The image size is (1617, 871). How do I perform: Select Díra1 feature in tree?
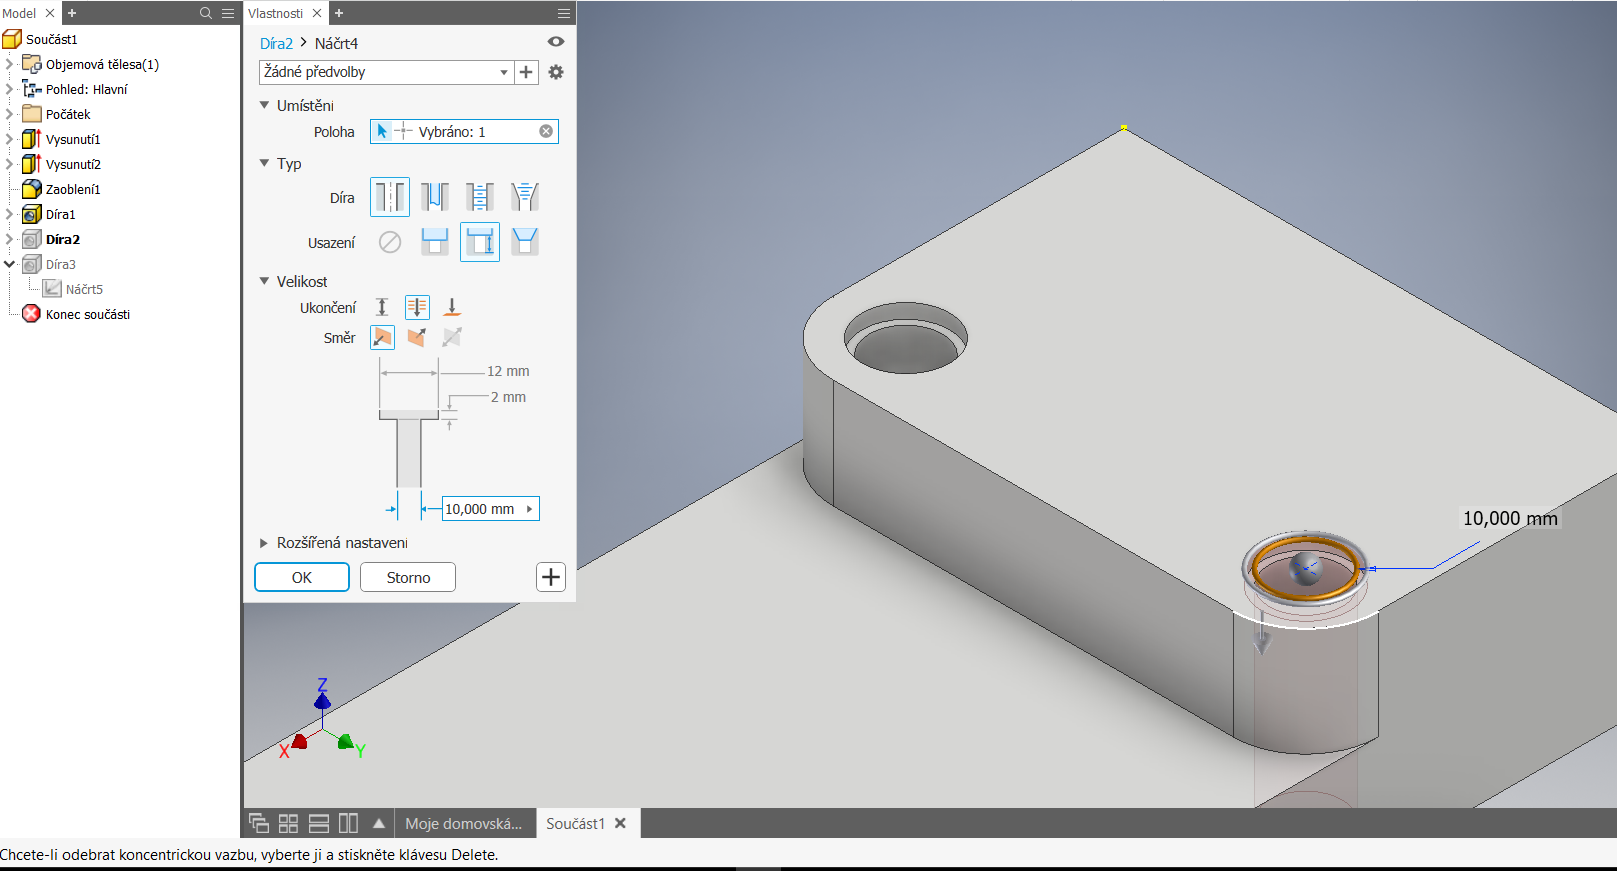click(x=60, y=214)
